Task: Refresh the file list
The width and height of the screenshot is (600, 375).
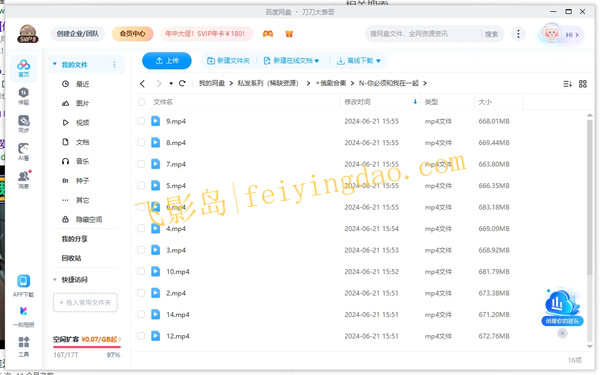Action: click(x=182, y=83)
